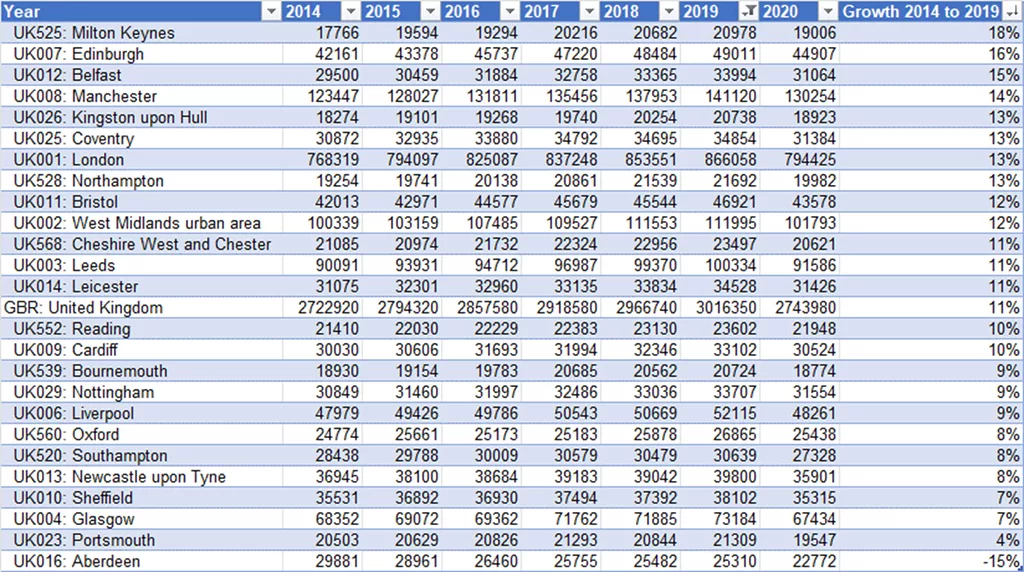Select Edinburgh 2015 value 43378
The height and width of the screenshot is (572, 1024).
tap(417, 54)
